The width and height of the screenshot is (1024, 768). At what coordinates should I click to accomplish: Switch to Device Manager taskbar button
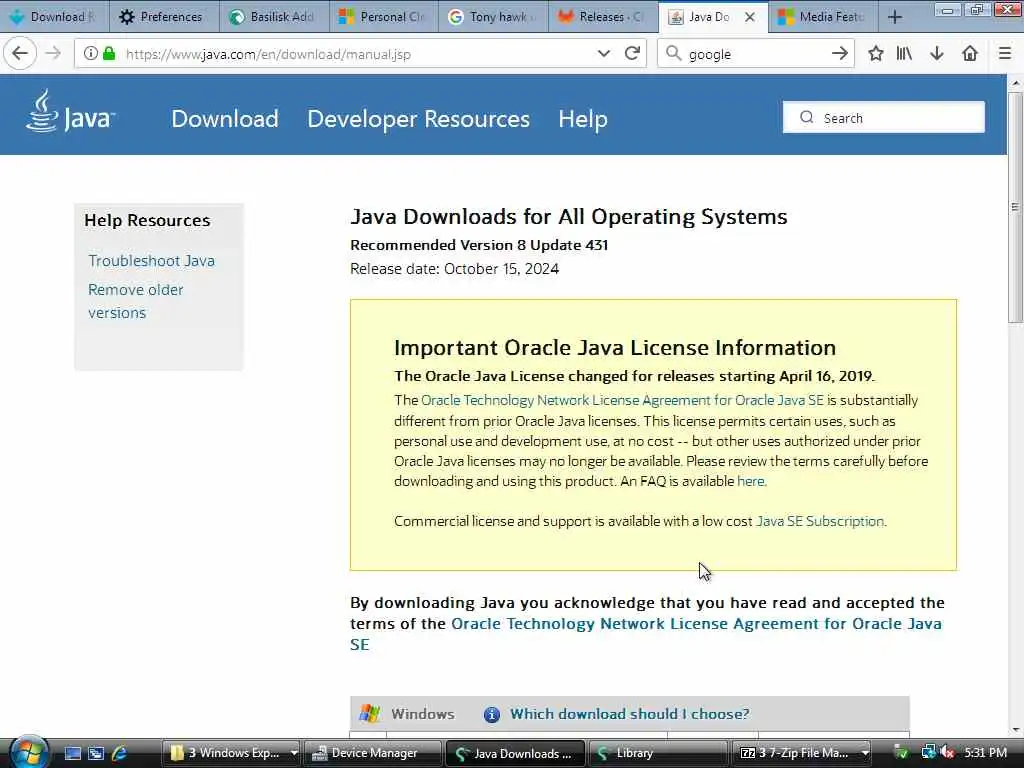click(x=373, y=754)
